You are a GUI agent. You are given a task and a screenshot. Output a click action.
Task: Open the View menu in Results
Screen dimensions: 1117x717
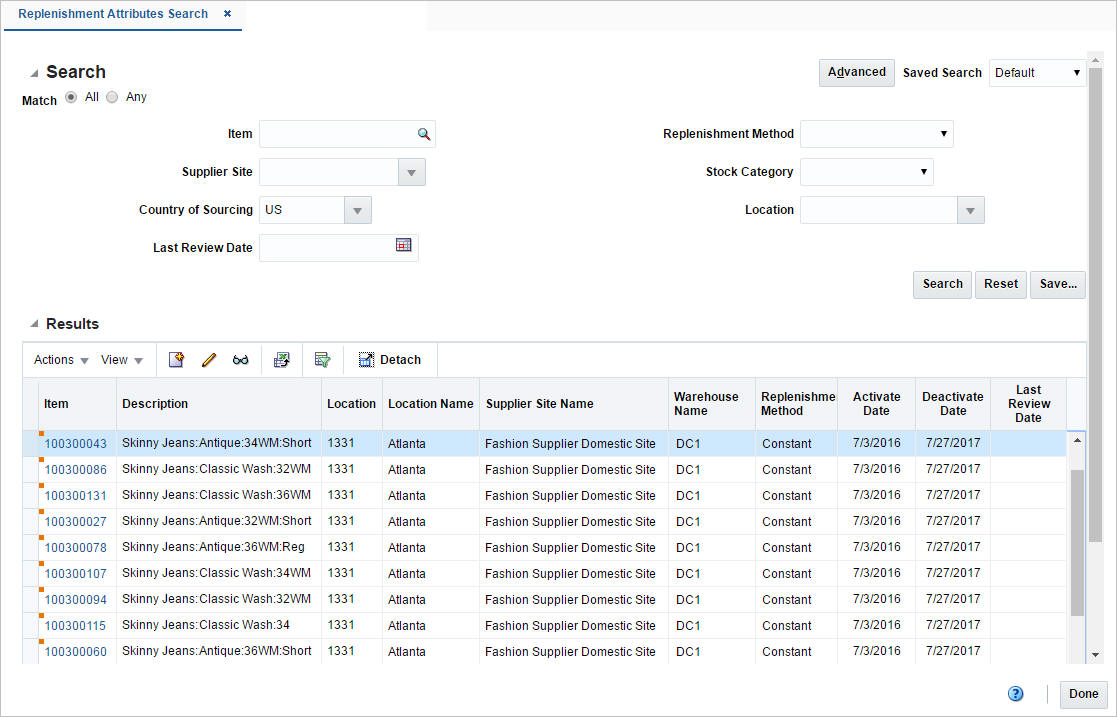[x=117, y=359]
